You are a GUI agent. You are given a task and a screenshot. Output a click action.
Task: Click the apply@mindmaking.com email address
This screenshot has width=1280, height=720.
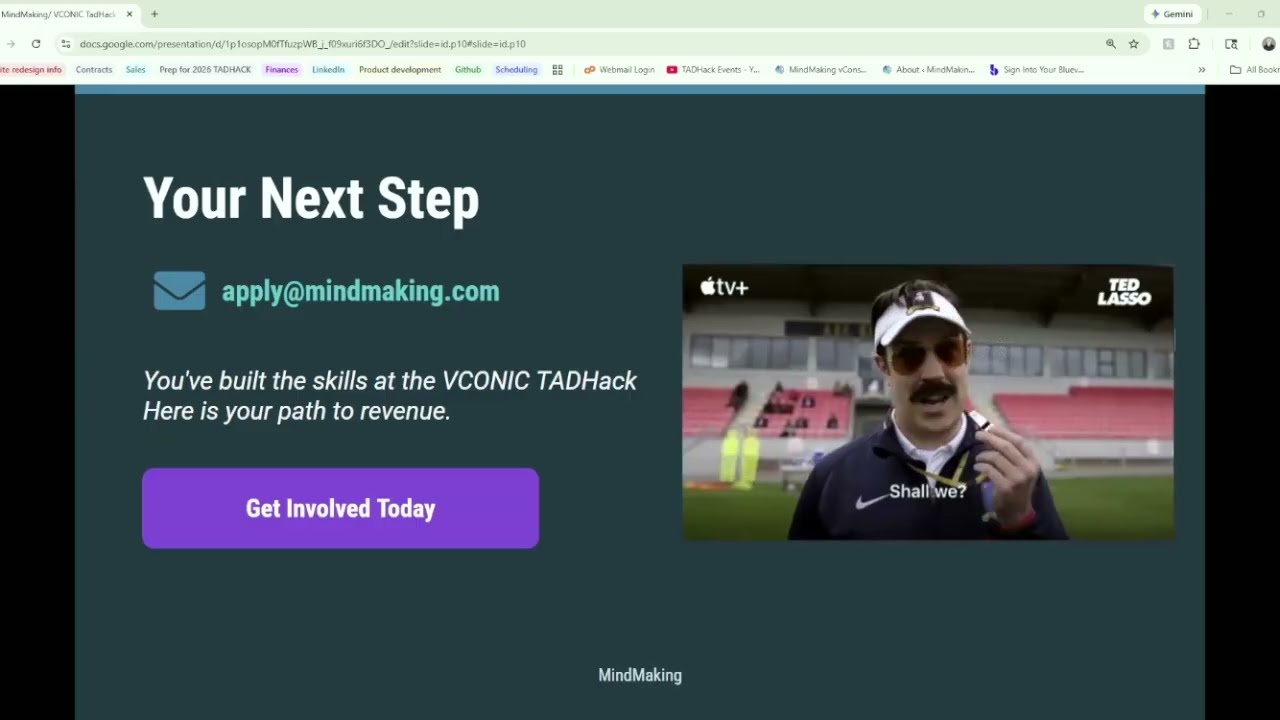coord(360,291)
